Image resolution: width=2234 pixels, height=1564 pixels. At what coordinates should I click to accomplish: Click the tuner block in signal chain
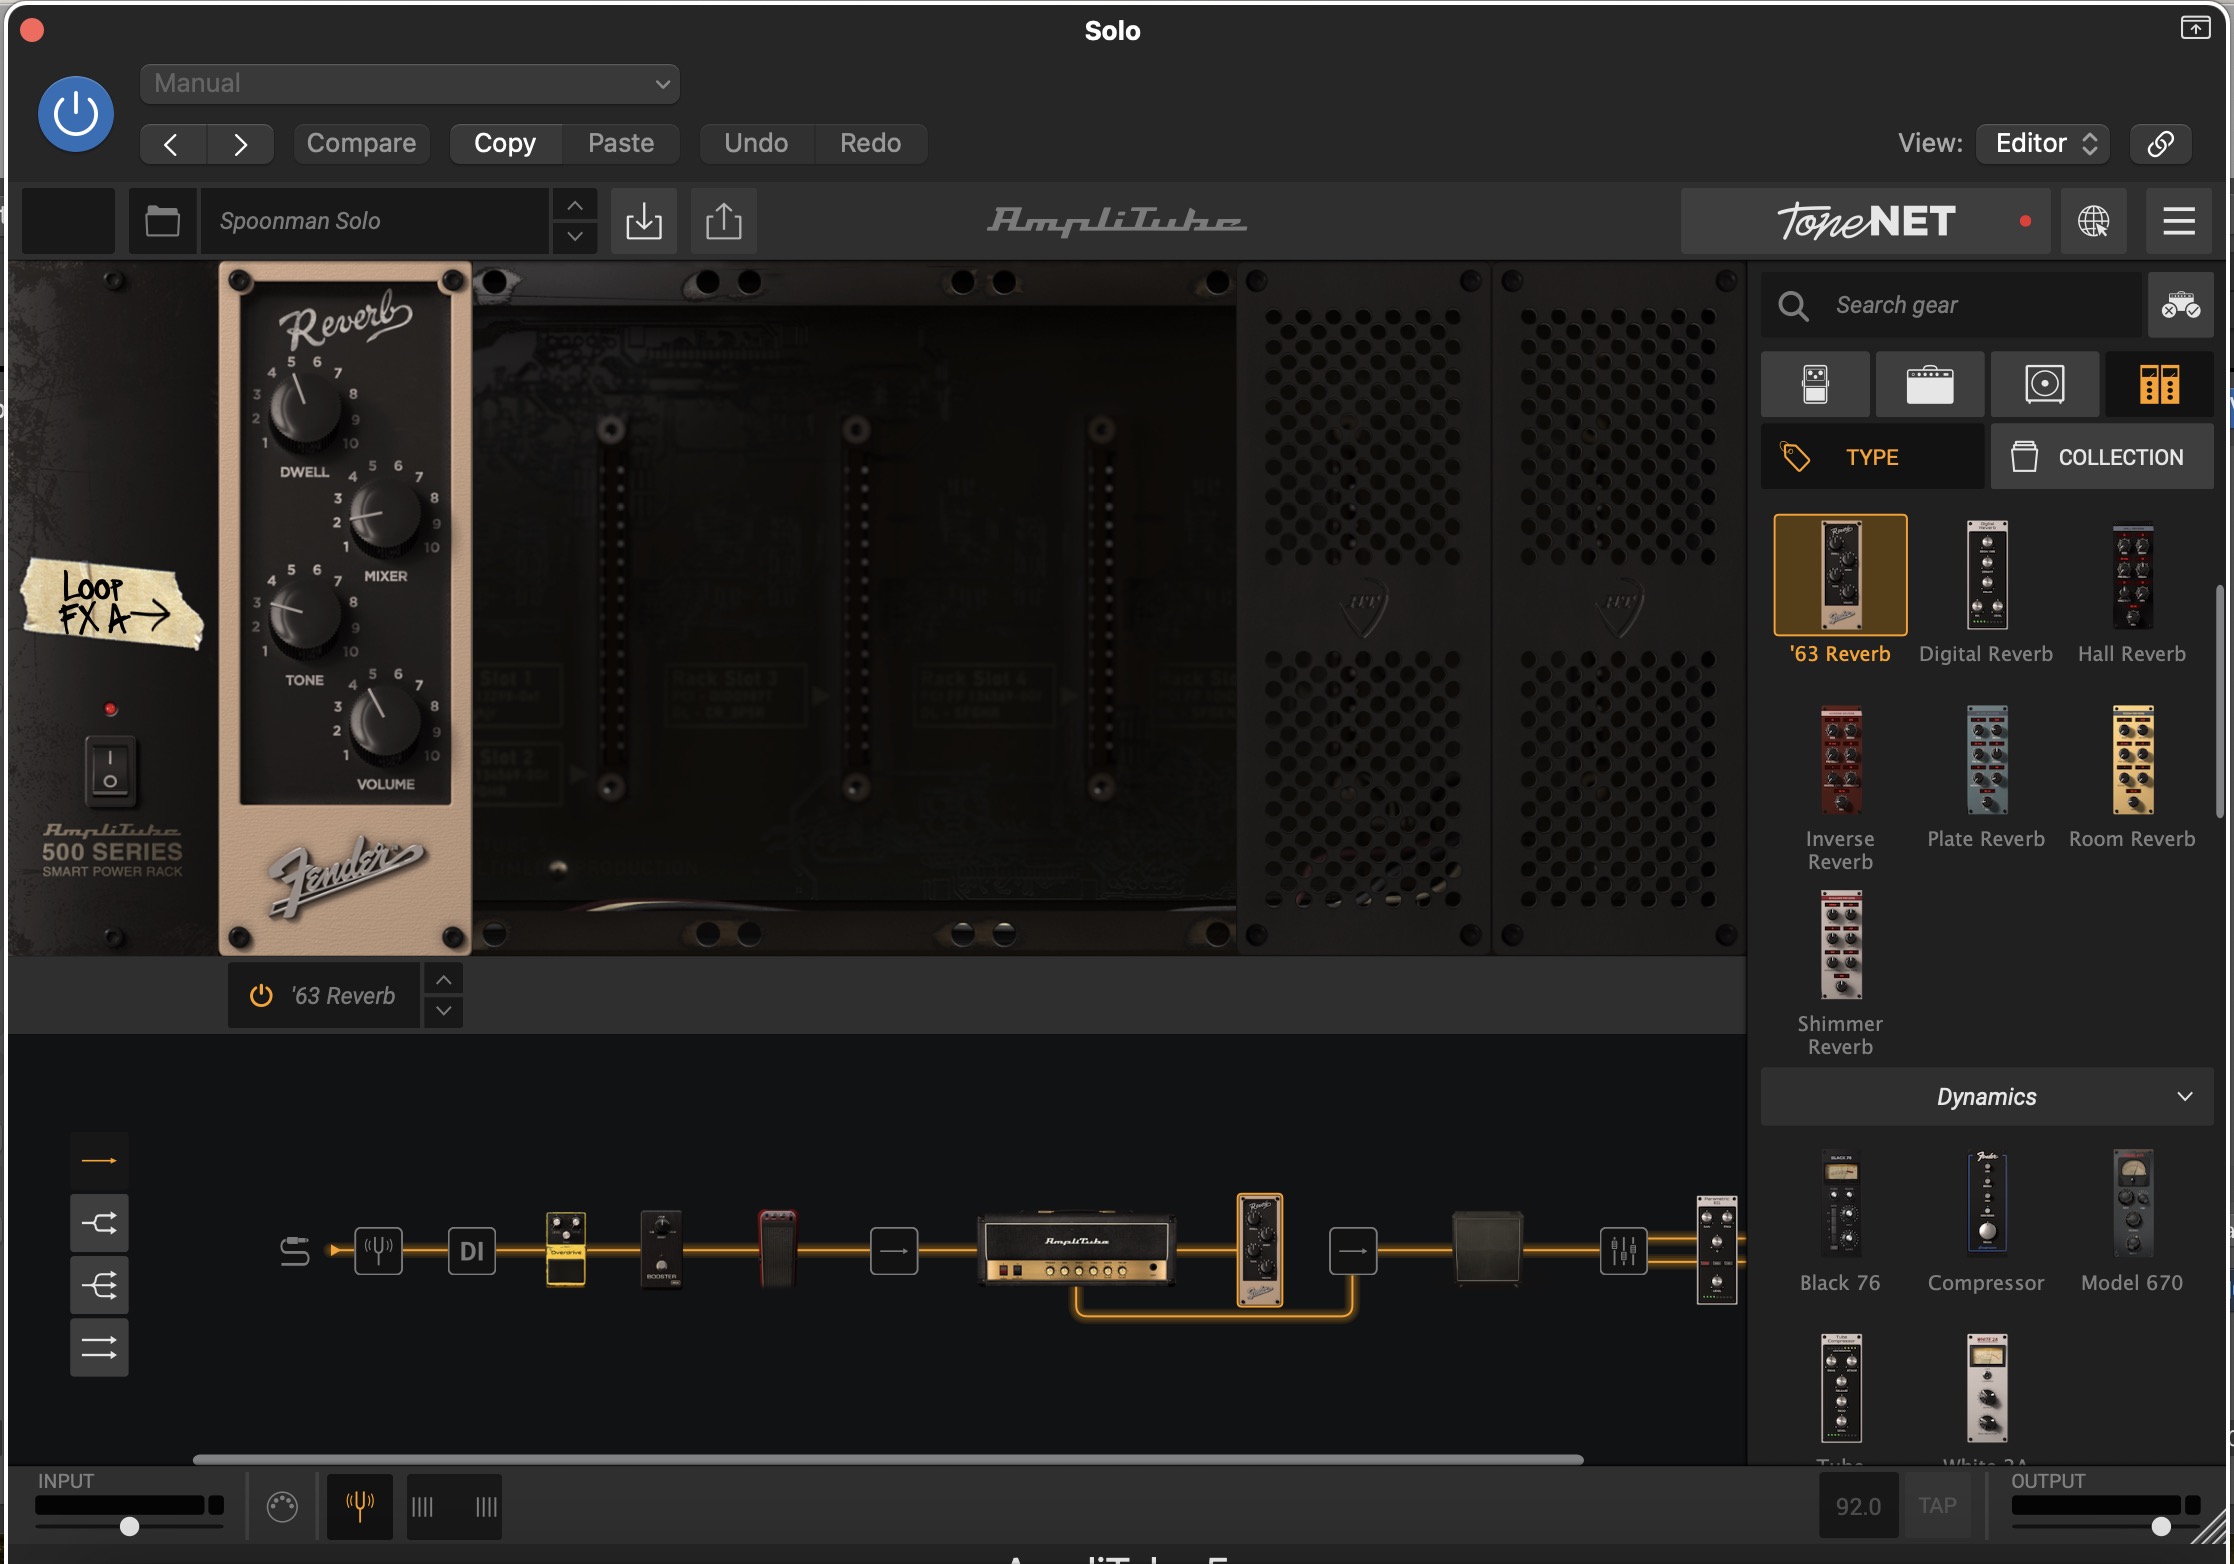[x=379, y=1250]
